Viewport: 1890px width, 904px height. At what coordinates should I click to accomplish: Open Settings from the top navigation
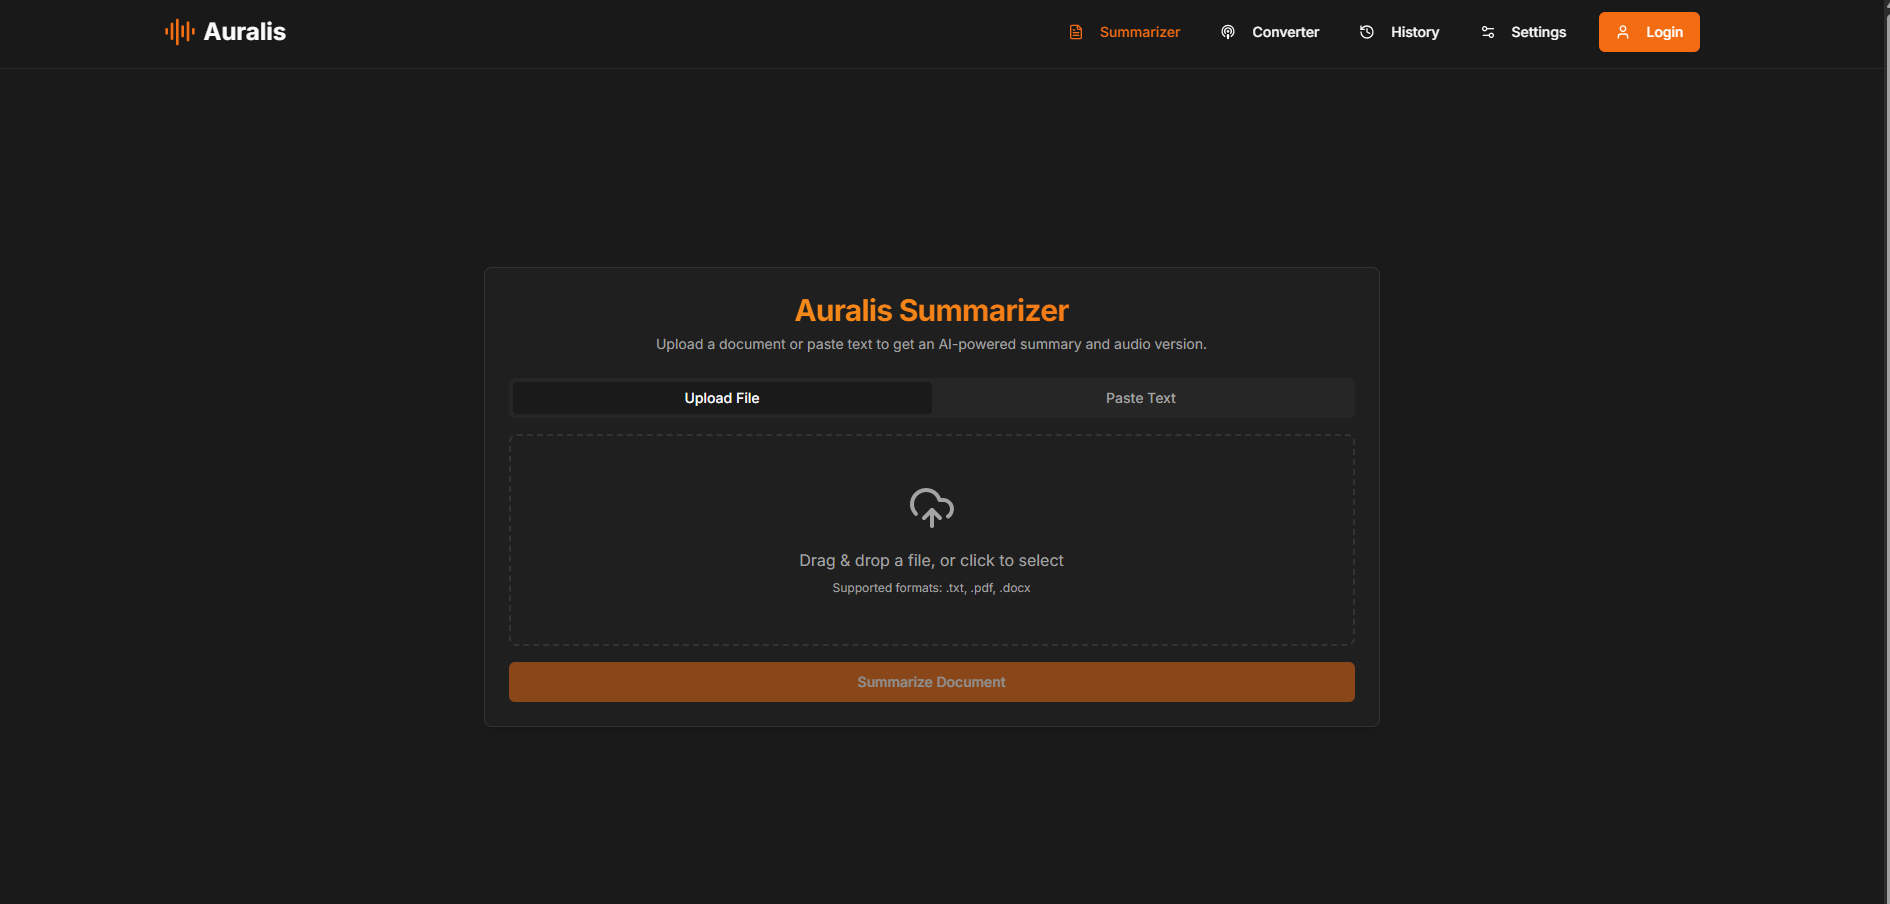pyautogui.click(x=1538, y=32)
